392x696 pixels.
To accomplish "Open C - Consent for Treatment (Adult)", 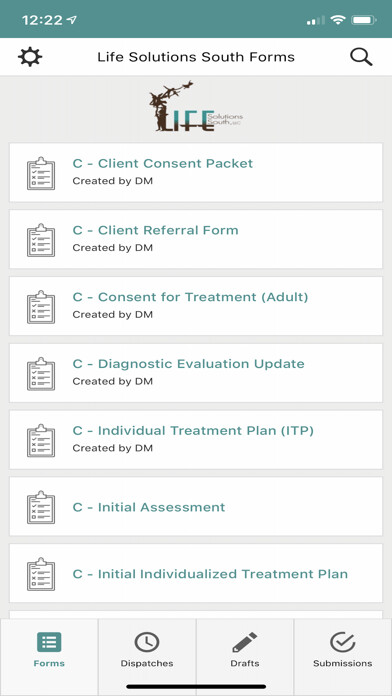I will coord(196,306).
